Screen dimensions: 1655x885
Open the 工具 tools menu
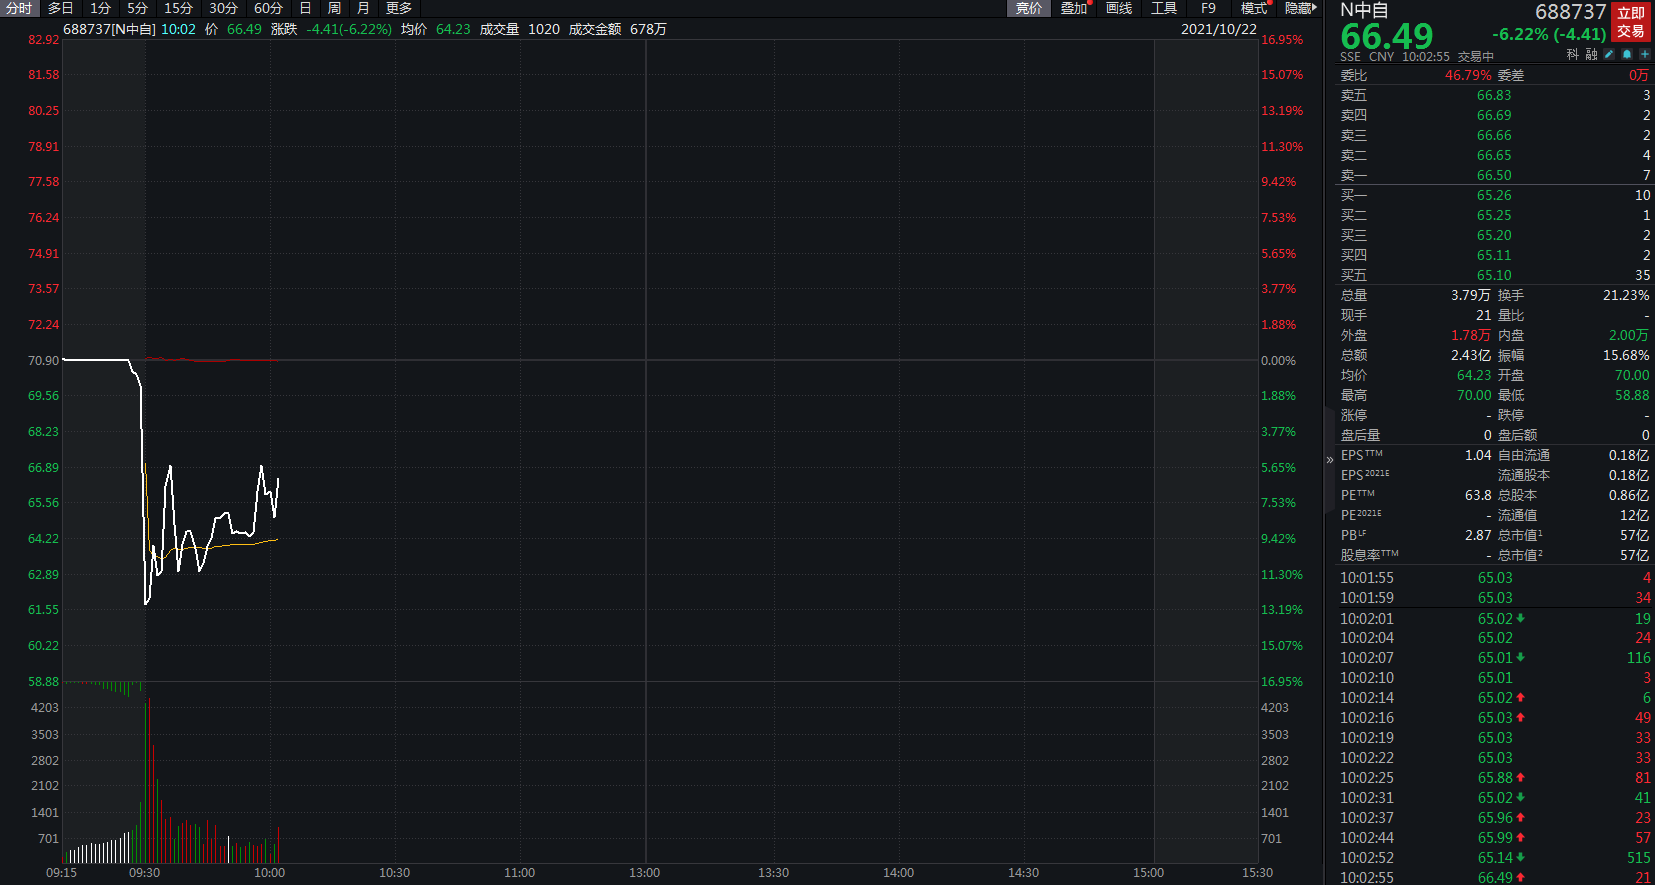(x=1164, y=8)
